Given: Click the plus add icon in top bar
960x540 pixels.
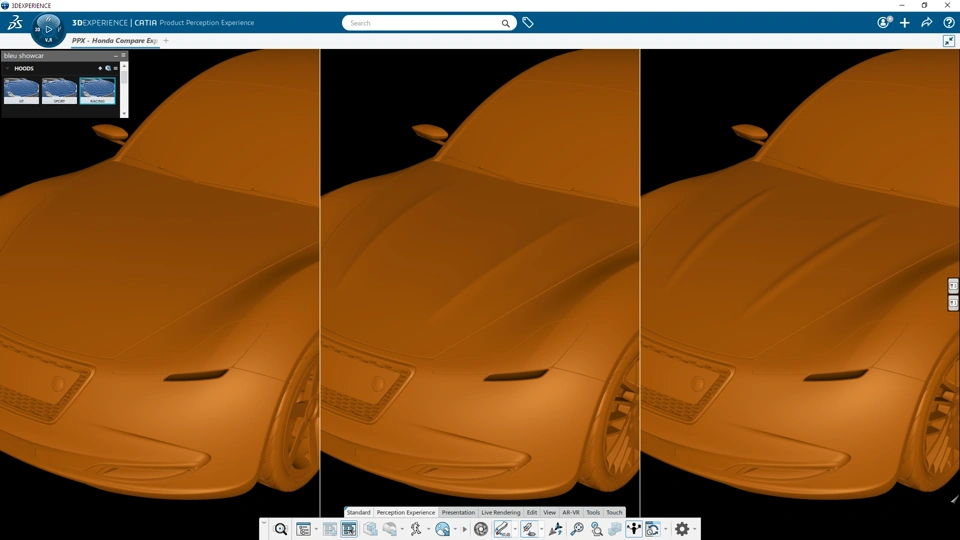Looking at the screenshot, I should (905, 23).
